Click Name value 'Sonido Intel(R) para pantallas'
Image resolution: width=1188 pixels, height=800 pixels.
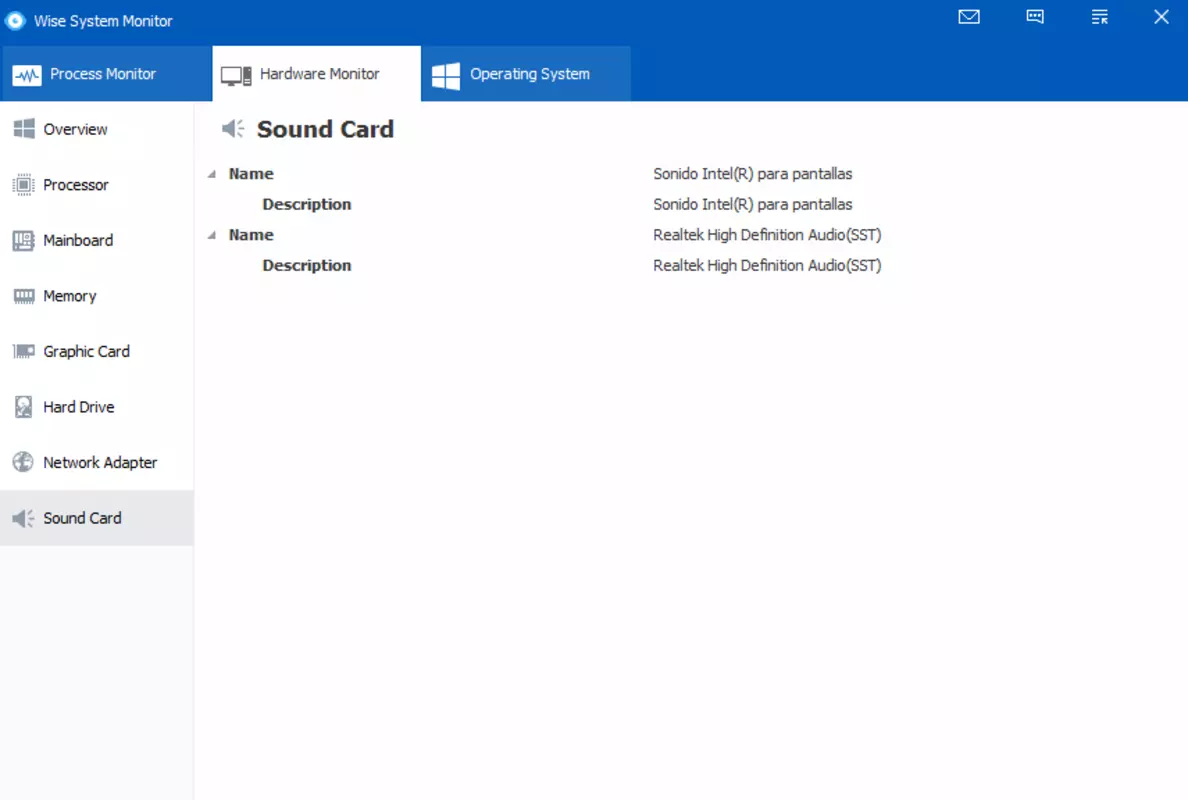pos(752,173)
